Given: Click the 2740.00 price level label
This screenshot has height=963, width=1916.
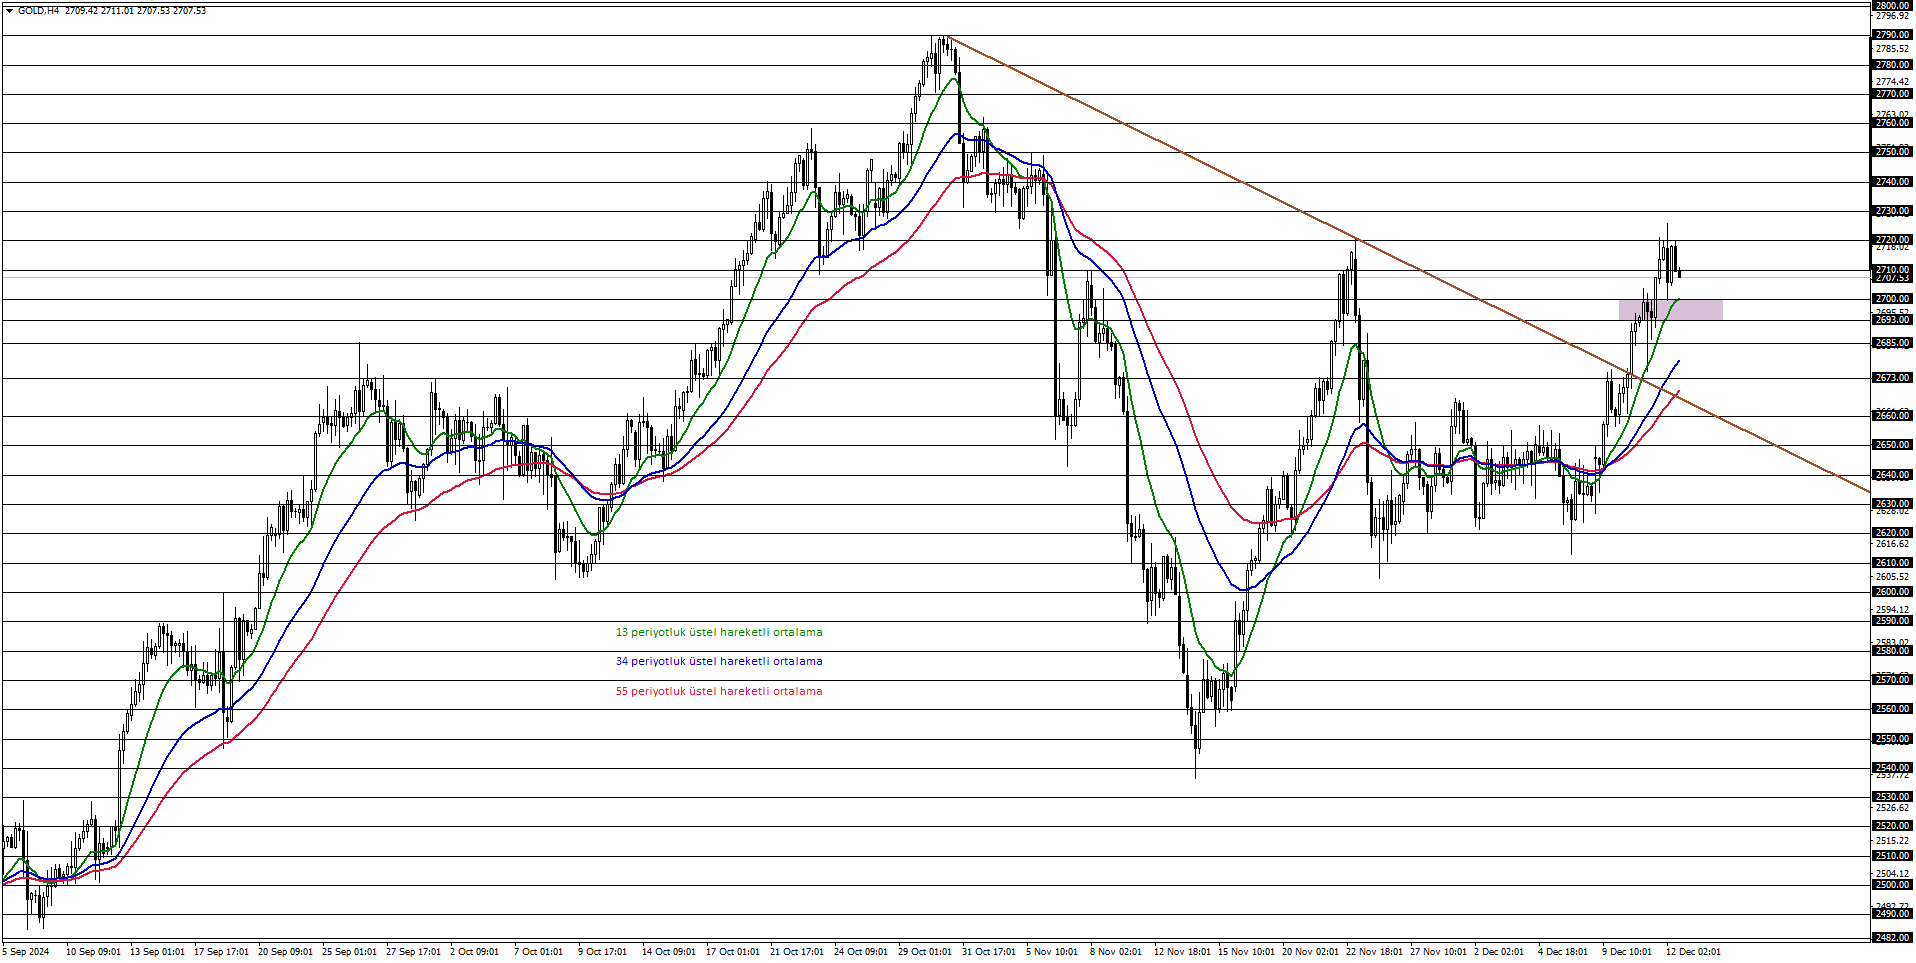Looking at the screenshot, I should [1892, 182].
